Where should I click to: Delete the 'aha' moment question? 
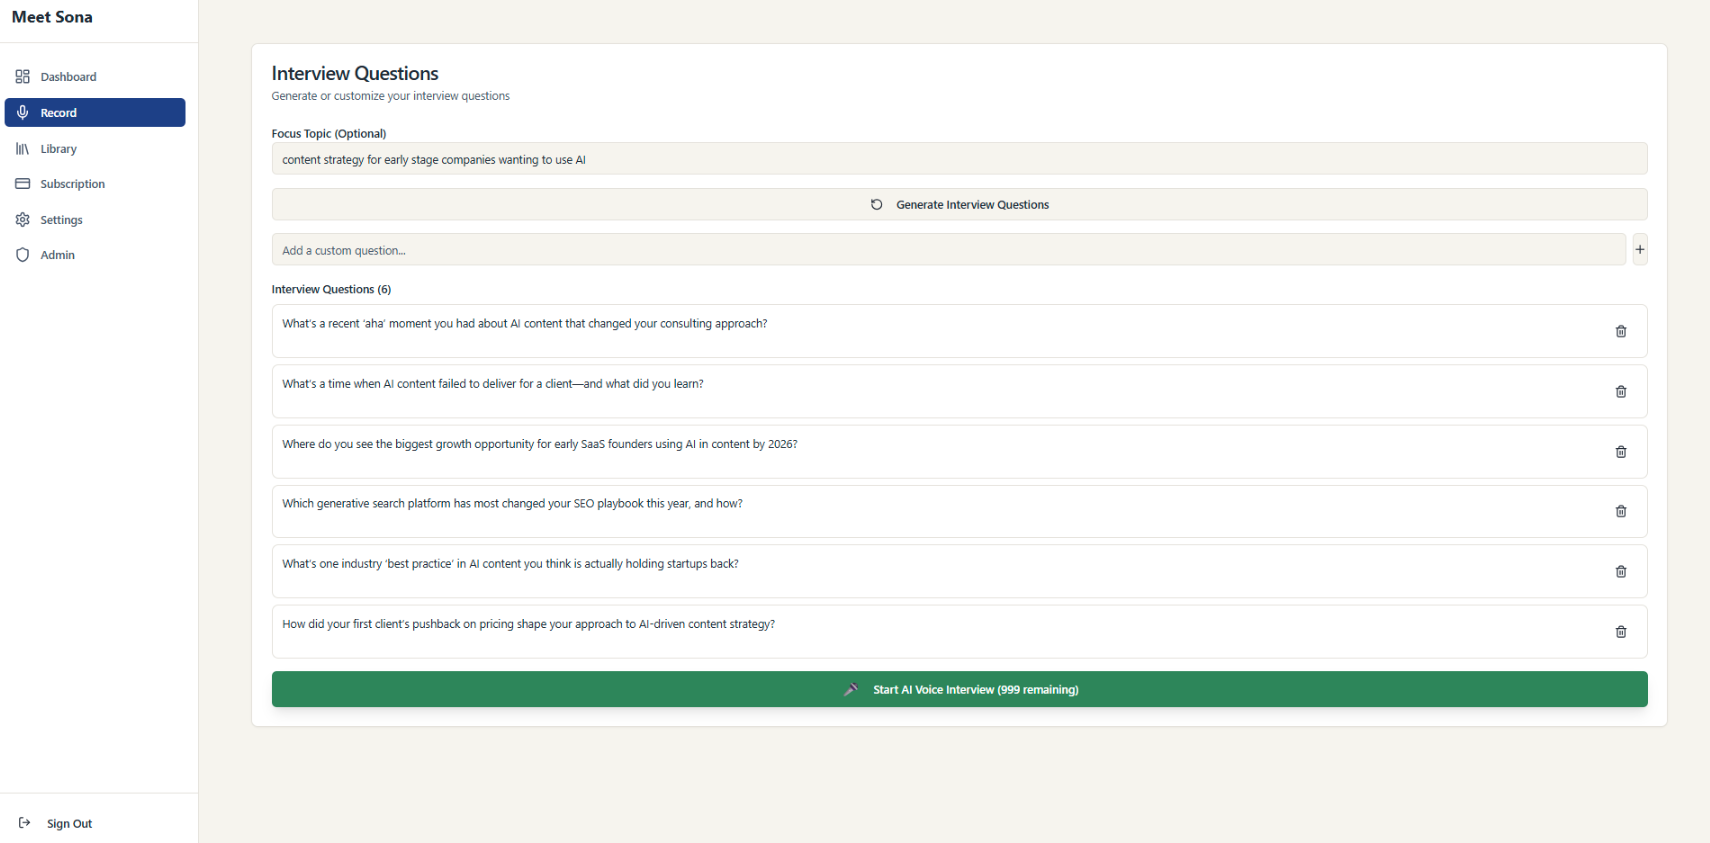pos(1621,331)
